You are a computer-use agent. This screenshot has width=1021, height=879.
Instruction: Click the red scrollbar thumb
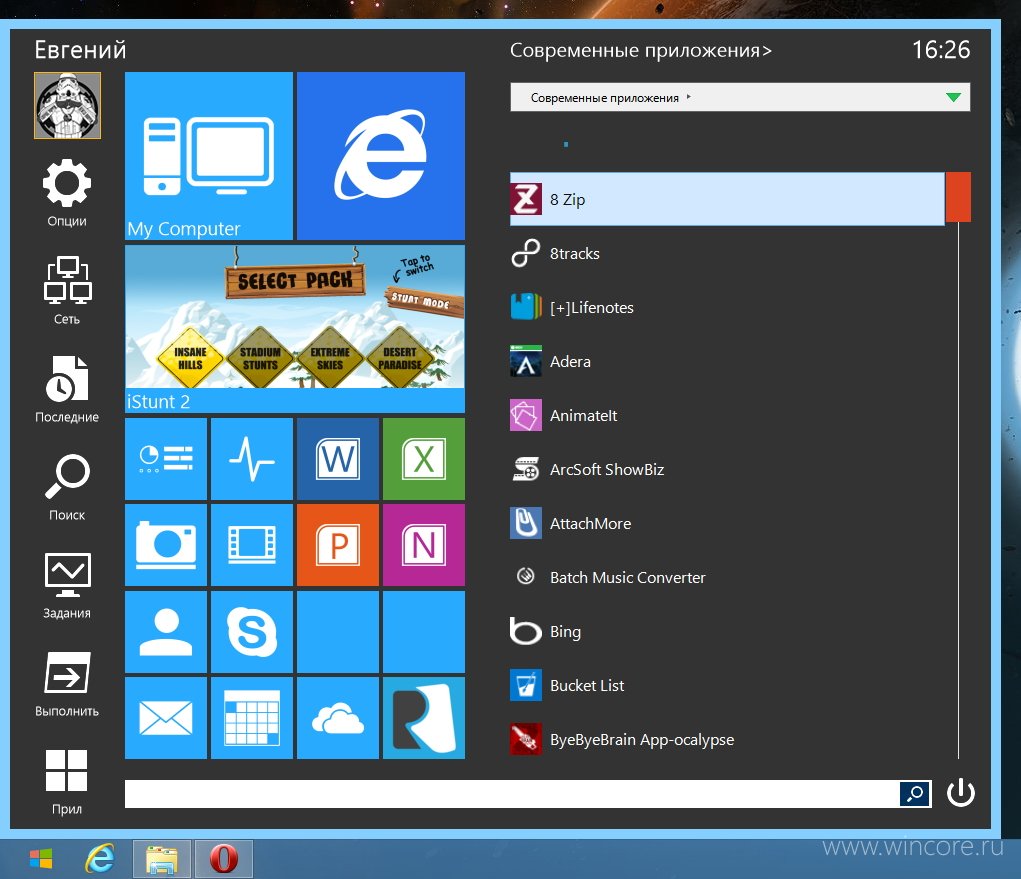tap(958, 197)
